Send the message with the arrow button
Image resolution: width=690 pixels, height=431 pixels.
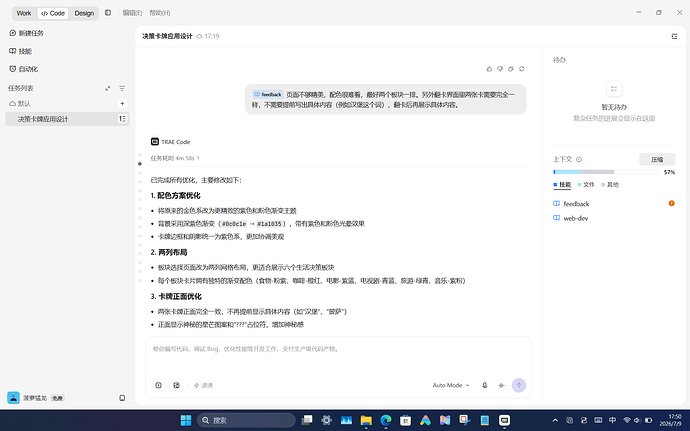click(519, 385)
